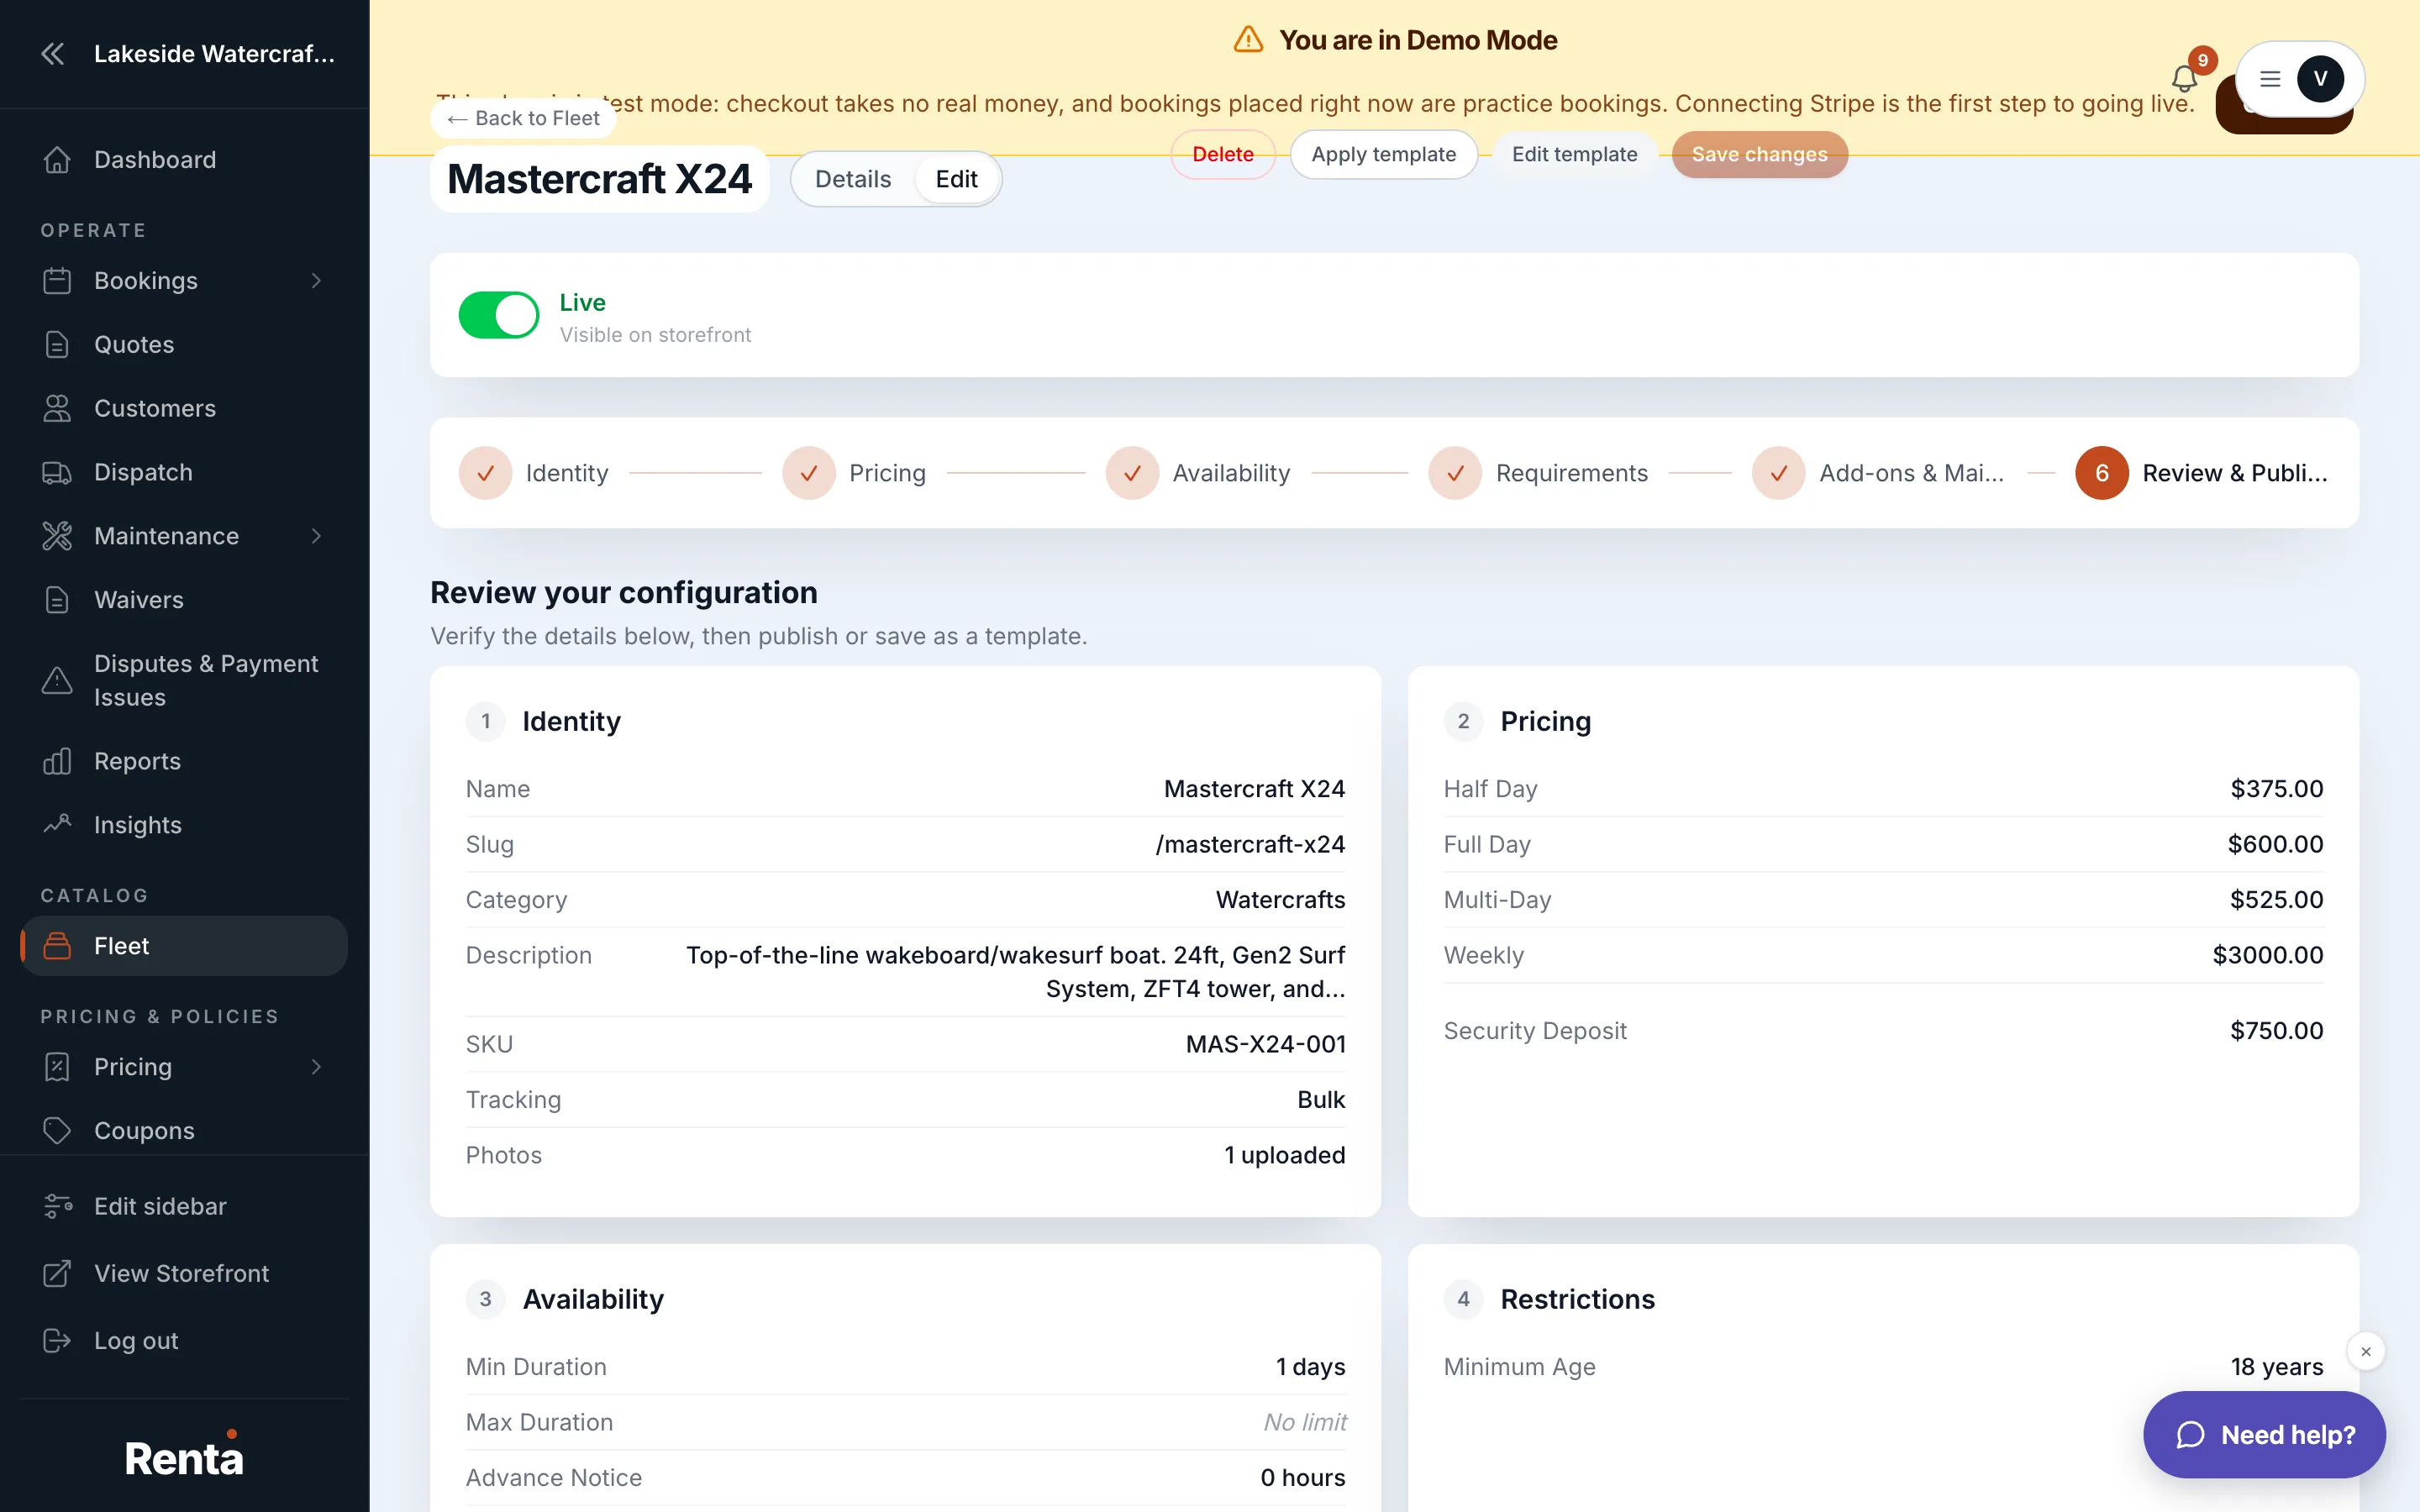Open the Need help? chat
Viewport: 2420px width, 1512px height.
click(x=2264, y=1435)
